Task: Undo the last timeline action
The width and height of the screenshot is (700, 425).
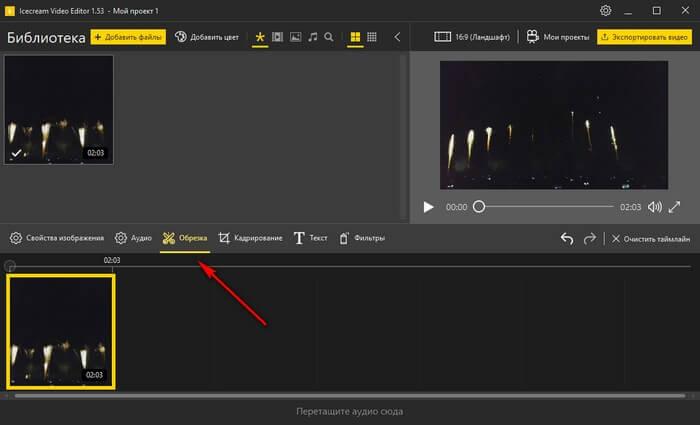Action: 567,238
